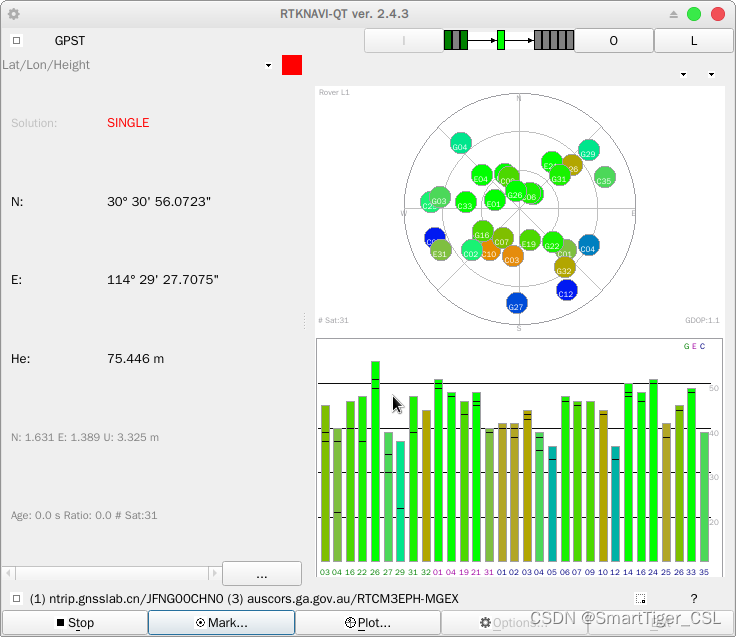736x637 pixels.
Task: Select satellite E31 in the skyplot
Action: (441, 250)
